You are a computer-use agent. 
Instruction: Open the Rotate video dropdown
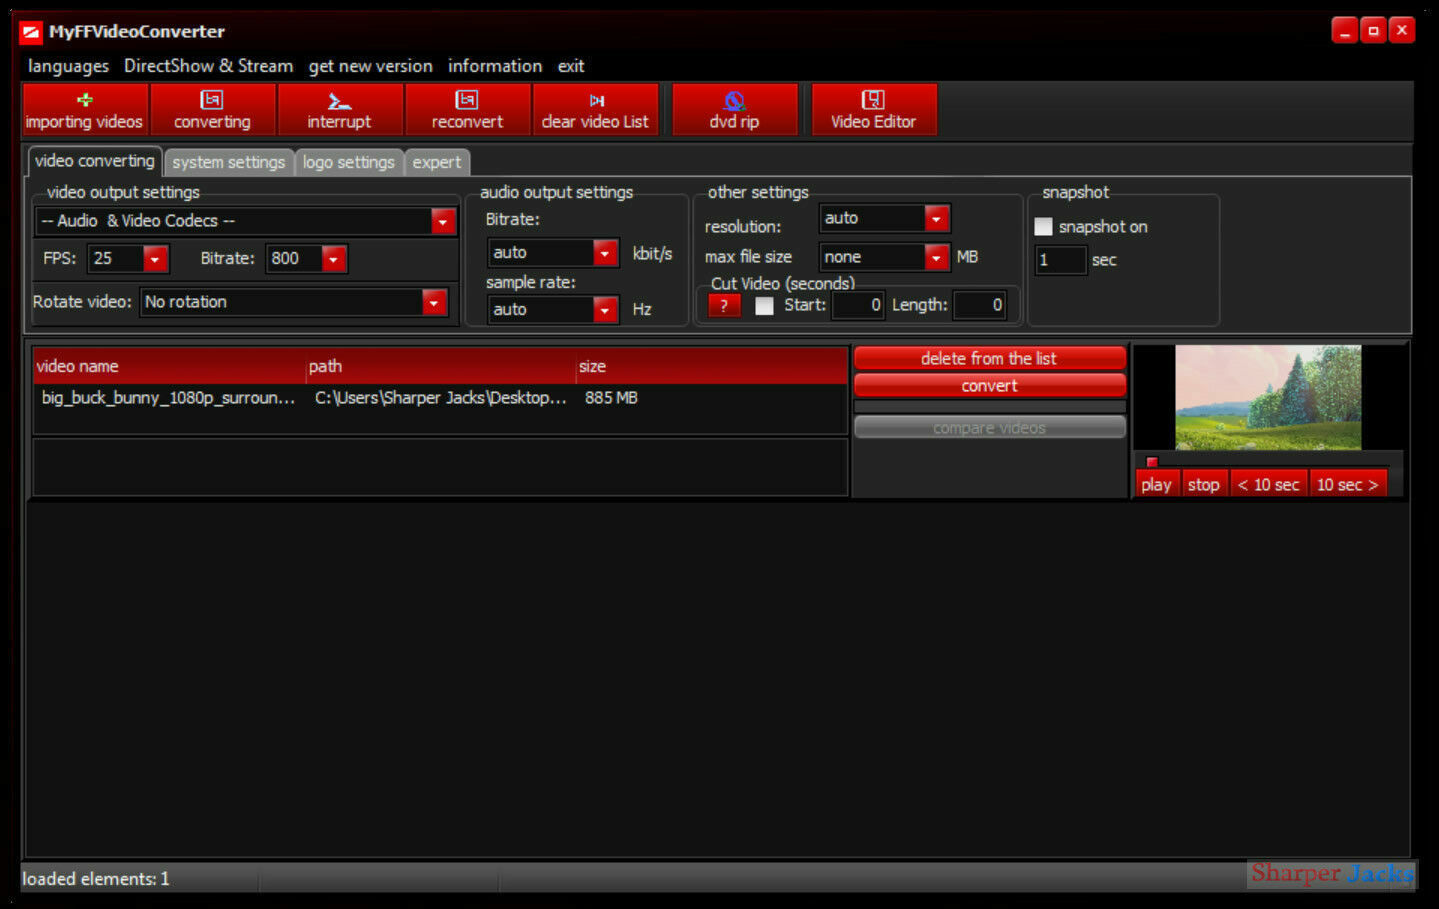[434, 302]
